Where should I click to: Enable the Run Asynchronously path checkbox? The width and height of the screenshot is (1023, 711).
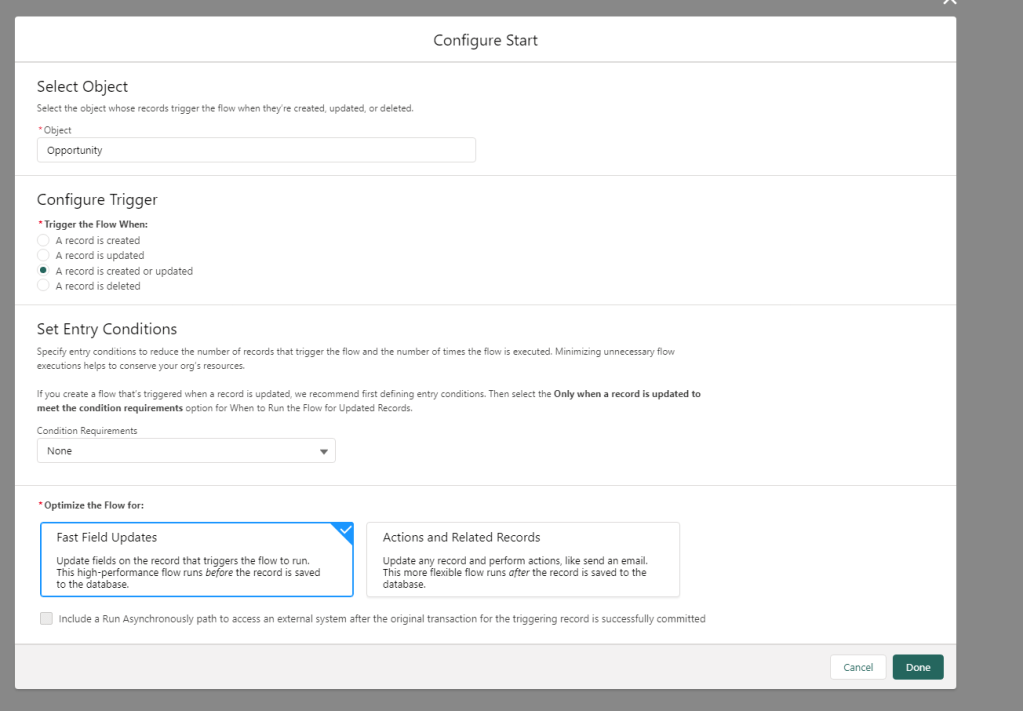pyautogui.click(x=46, y=619)
